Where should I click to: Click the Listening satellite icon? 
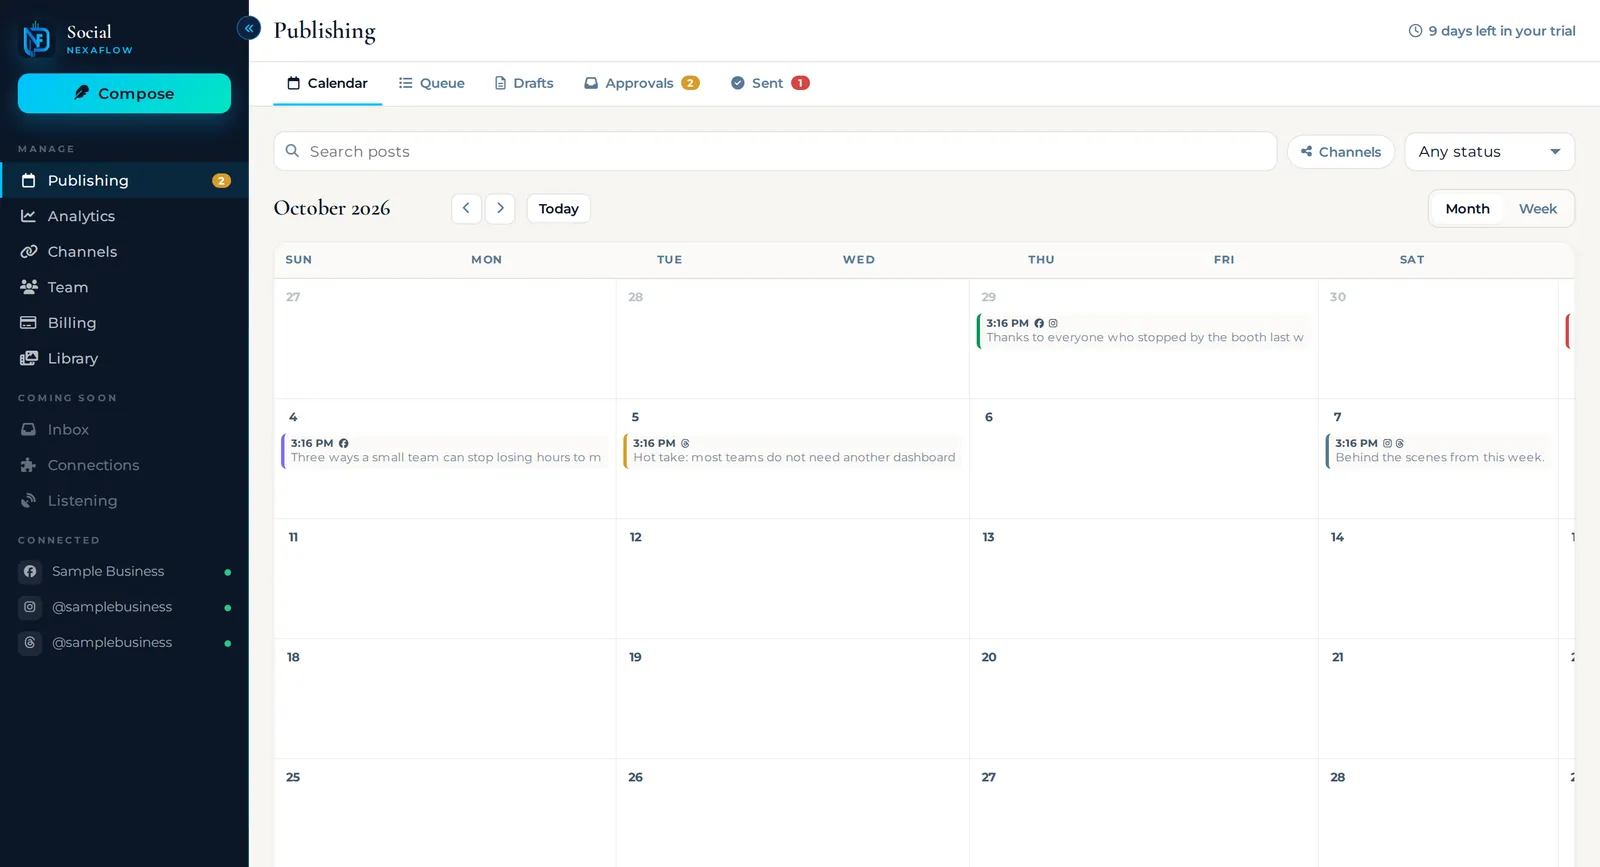[x=29, y=501]
